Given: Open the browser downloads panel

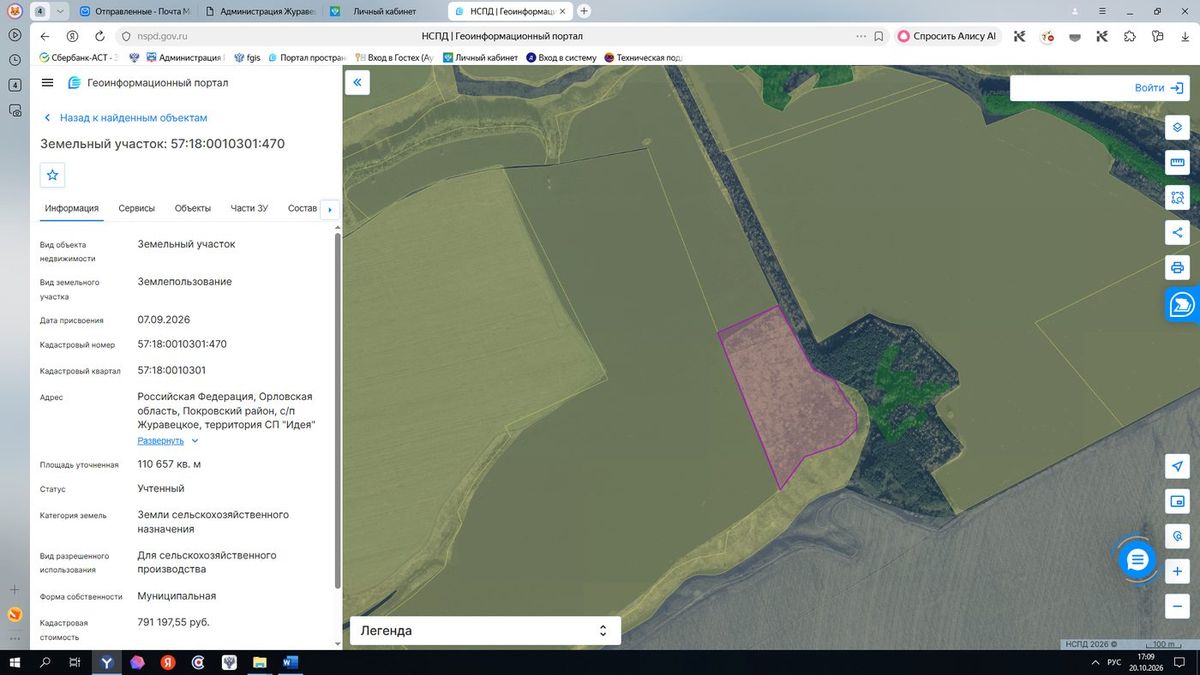Looking at the screenshot, I should [x=1184, y=36].
